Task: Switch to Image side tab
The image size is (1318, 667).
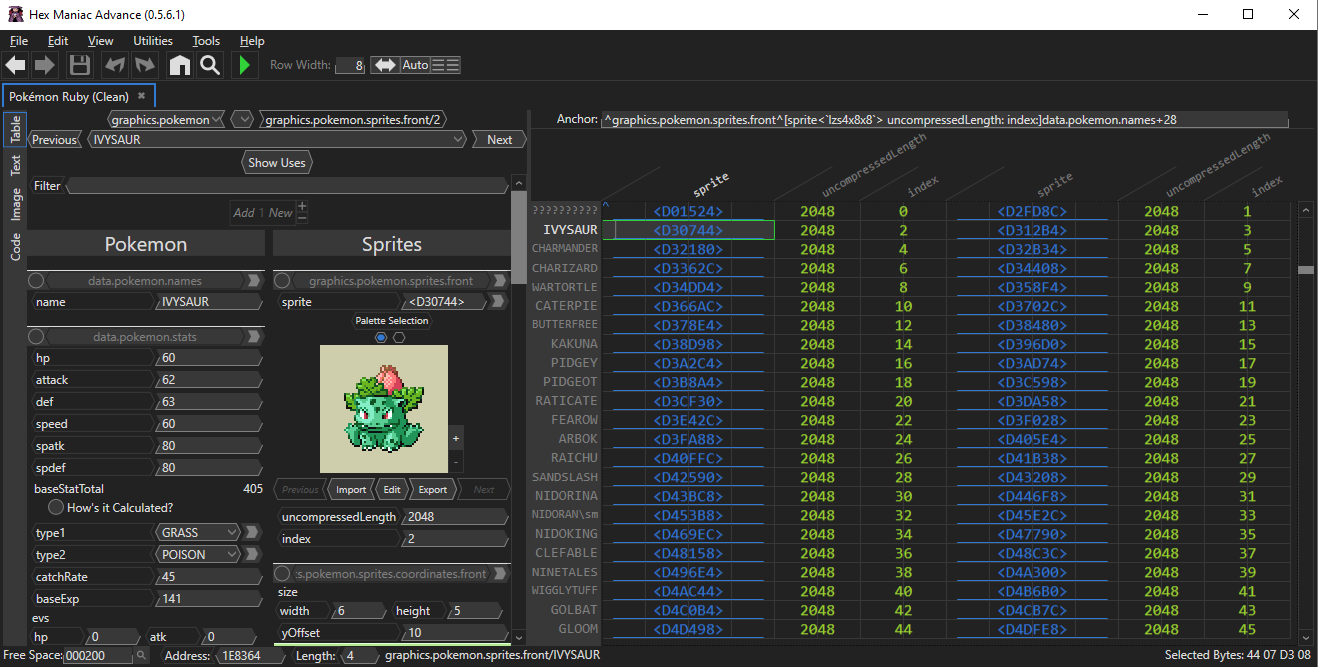Action: 15,205
